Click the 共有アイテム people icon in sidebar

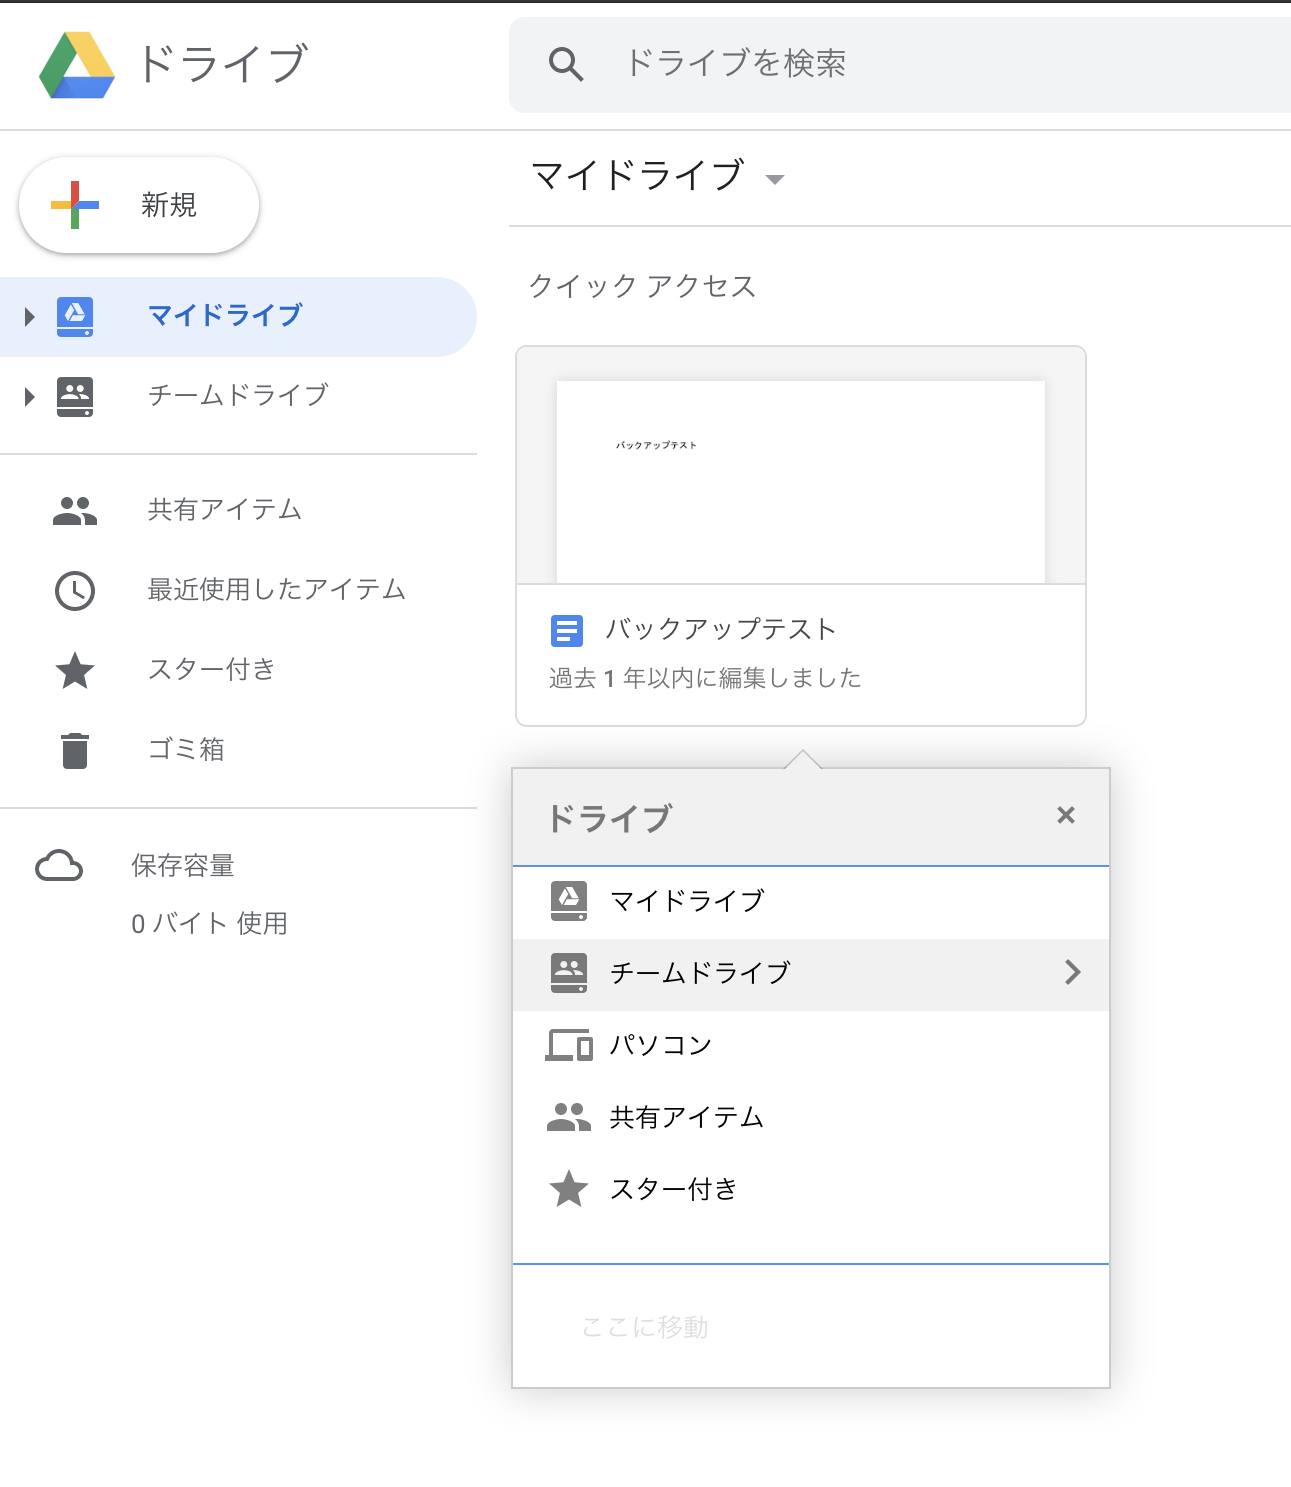(x=75, y=511)
